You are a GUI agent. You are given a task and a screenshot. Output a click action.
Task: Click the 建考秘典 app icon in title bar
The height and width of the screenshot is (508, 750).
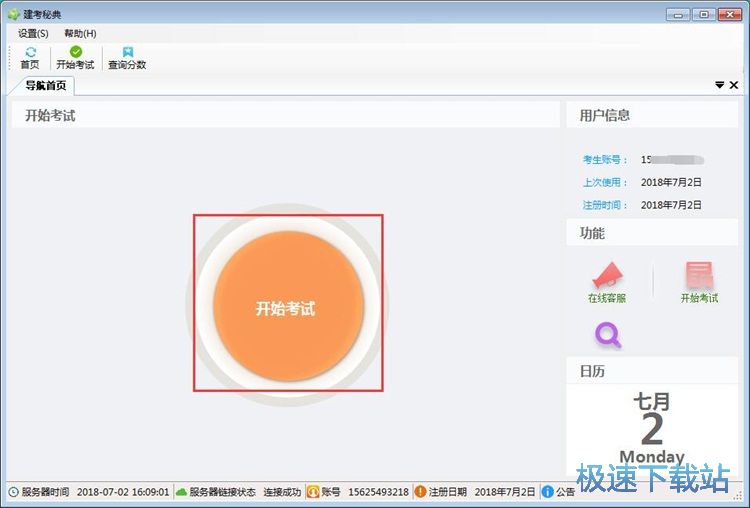pyautogui.click(x=13, y=14)
